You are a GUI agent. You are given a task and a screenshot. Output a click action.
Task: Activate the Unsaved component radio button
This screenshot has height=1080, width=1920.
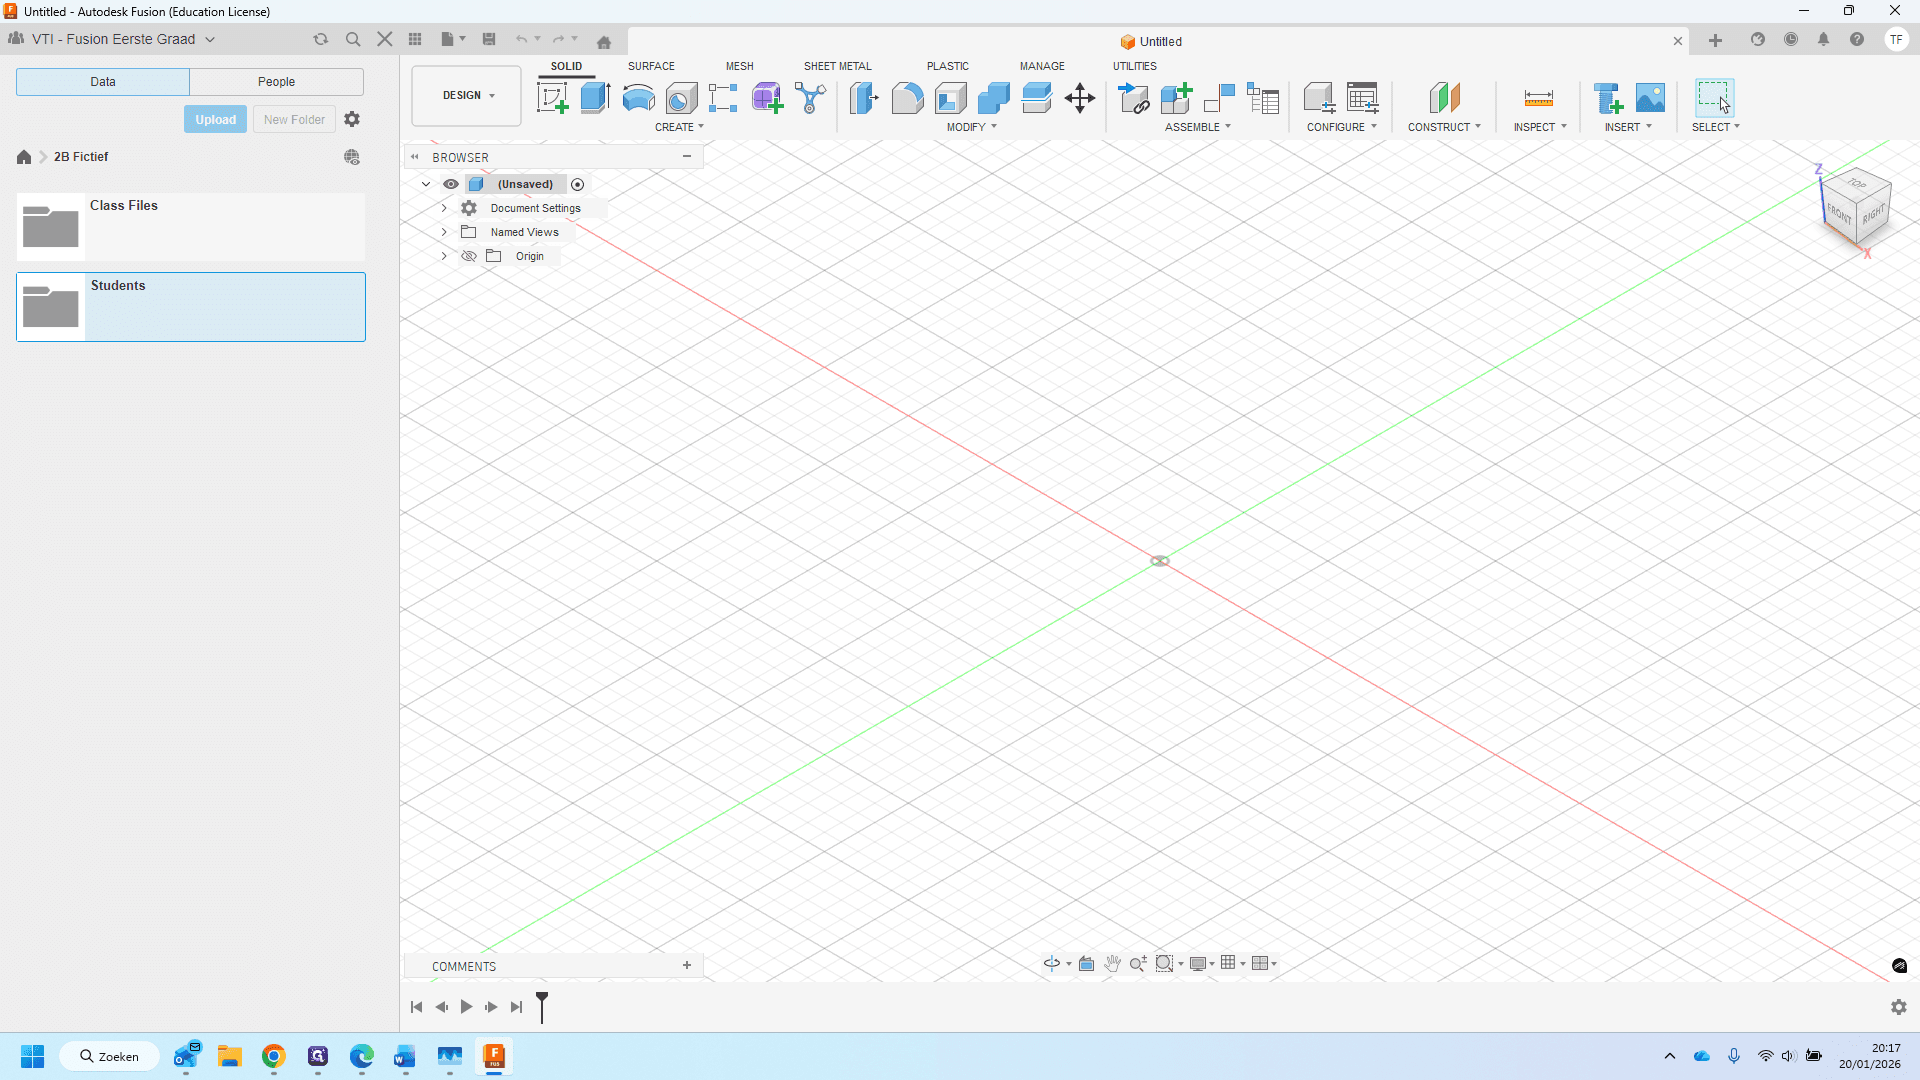[x=577, y=184]
